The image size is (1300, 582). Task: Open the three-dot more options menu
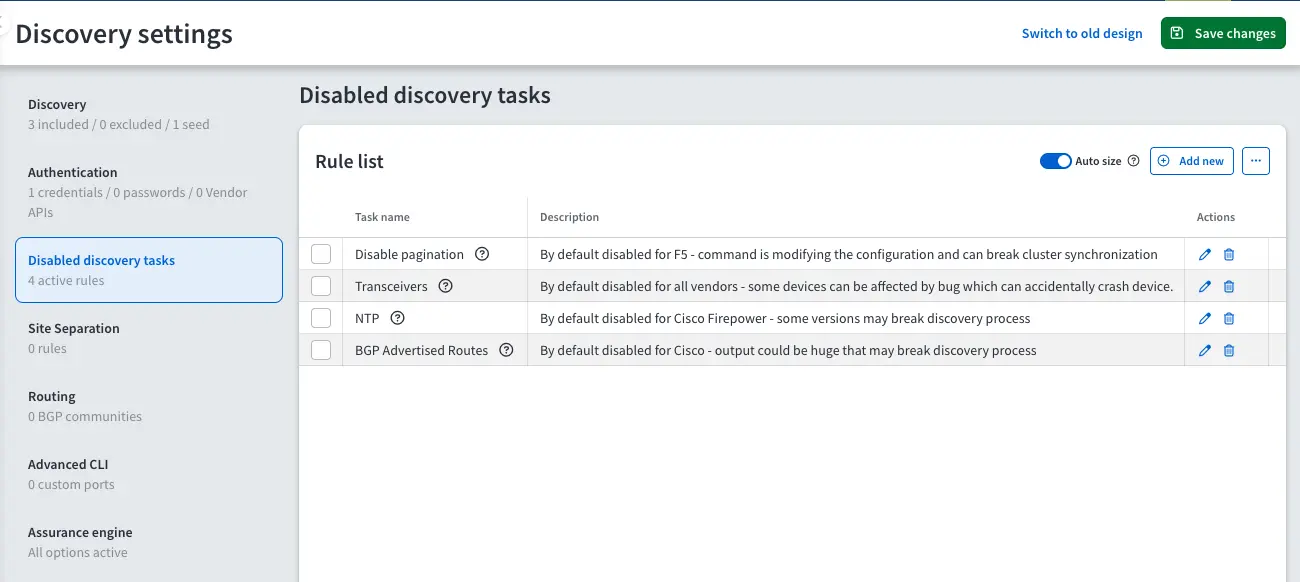pyautogui.click(x=1256, y=161)
